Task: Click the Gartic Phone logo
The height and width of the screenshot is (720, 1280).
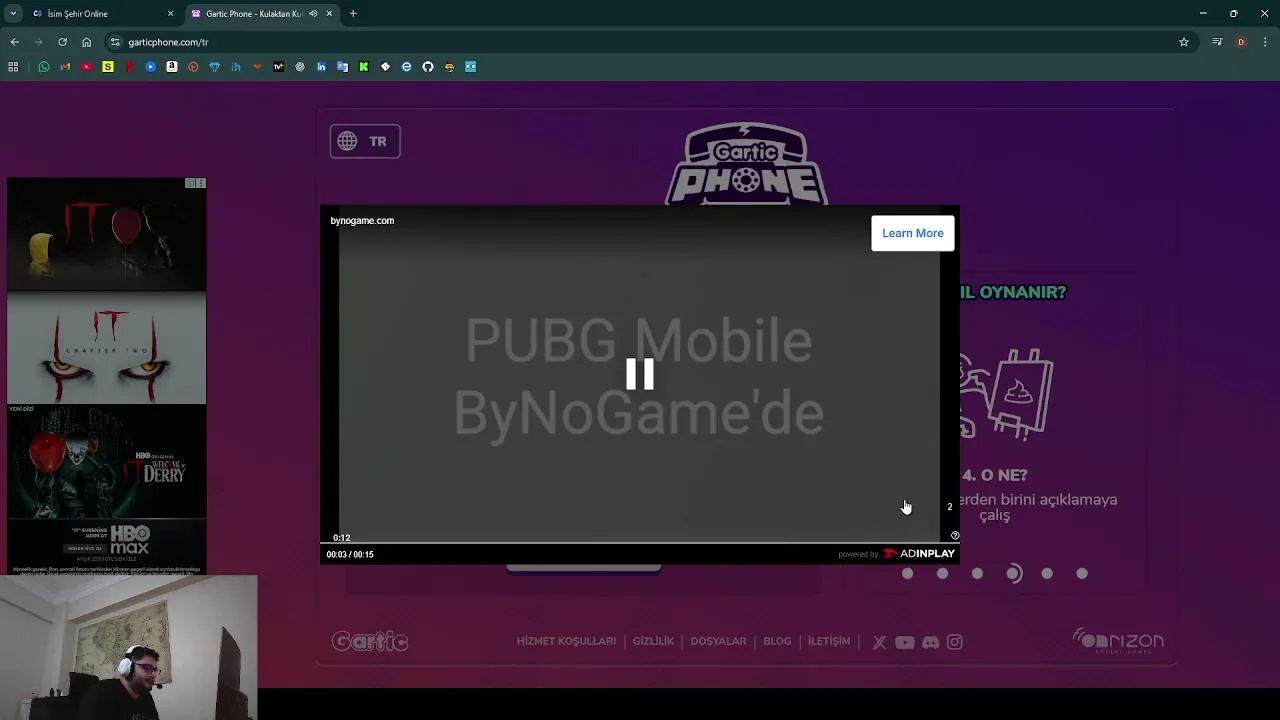Action: click(748, 165)
